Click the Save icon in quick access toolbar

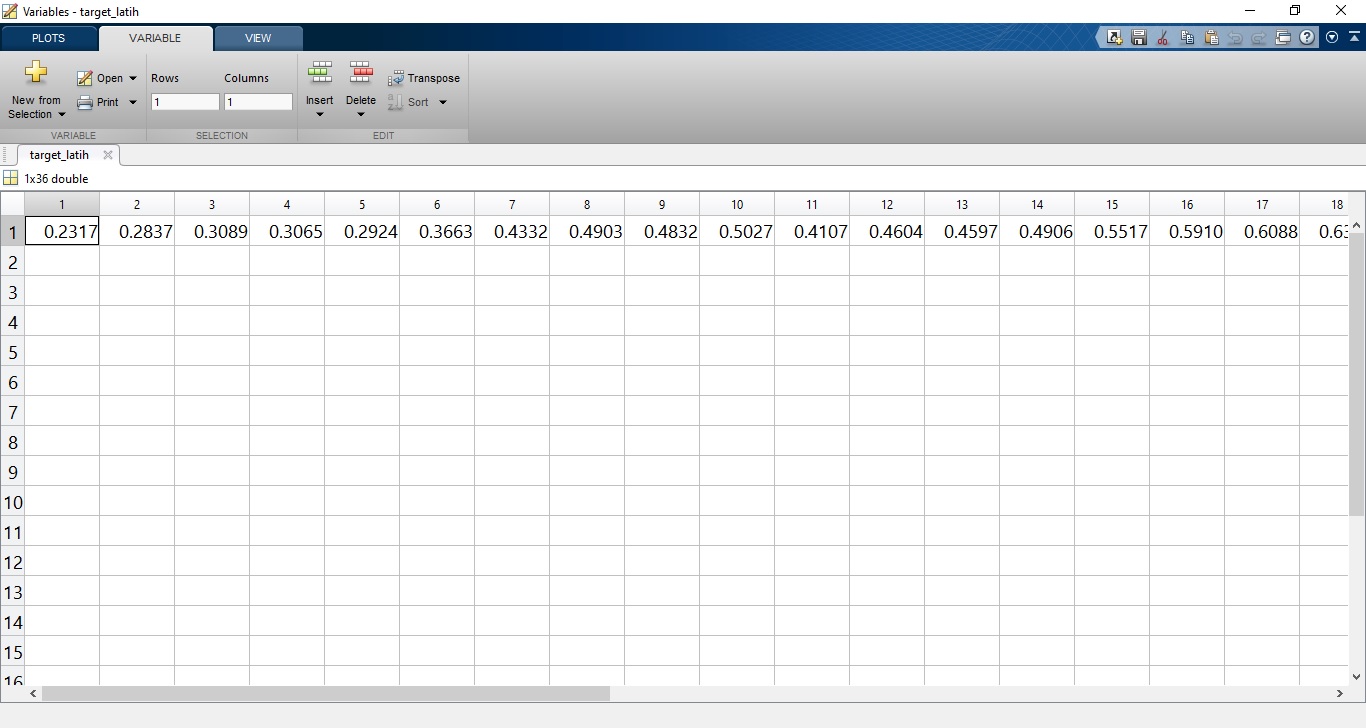coord(1138,38)
